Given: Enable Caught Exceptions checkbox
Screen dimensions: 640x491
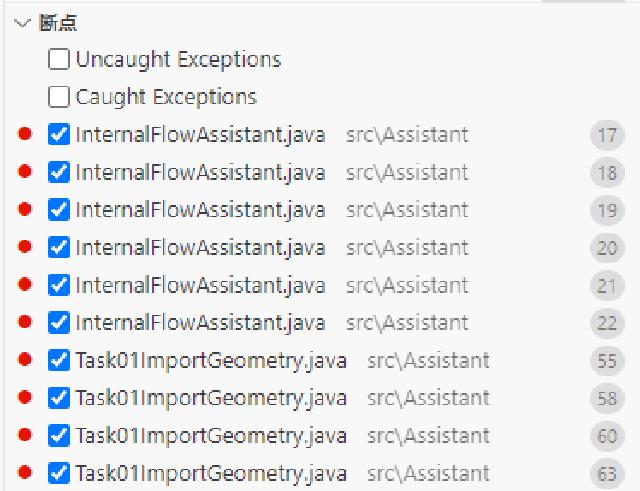Looking at the screenshot, I should 58,97.
